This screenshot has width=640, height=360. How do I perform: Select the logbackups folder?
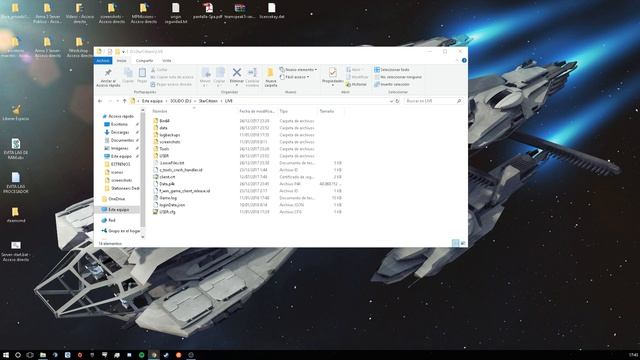[x=167, y=135]
